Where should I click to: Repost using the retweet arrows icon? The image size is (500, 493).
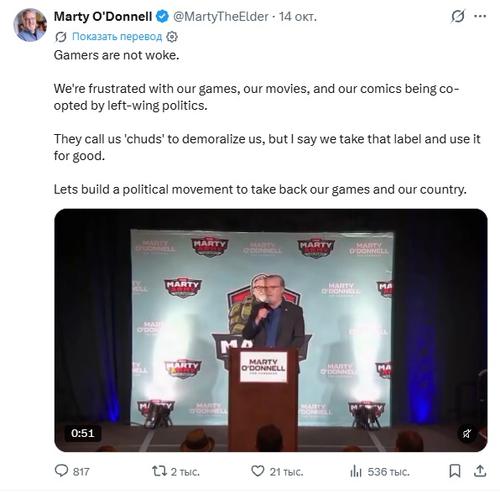[x=158, y=471]
